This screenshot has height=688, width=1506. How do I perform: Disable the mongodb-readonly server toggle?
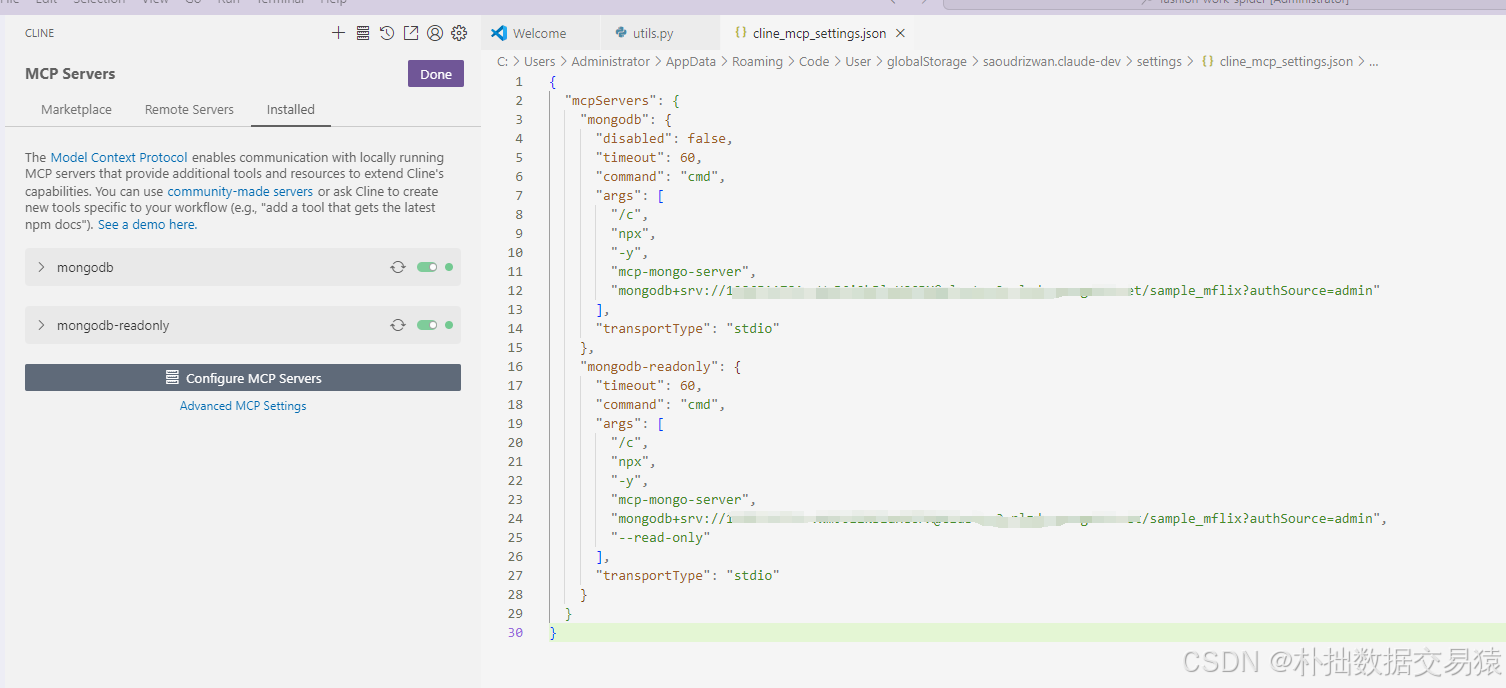427,325
